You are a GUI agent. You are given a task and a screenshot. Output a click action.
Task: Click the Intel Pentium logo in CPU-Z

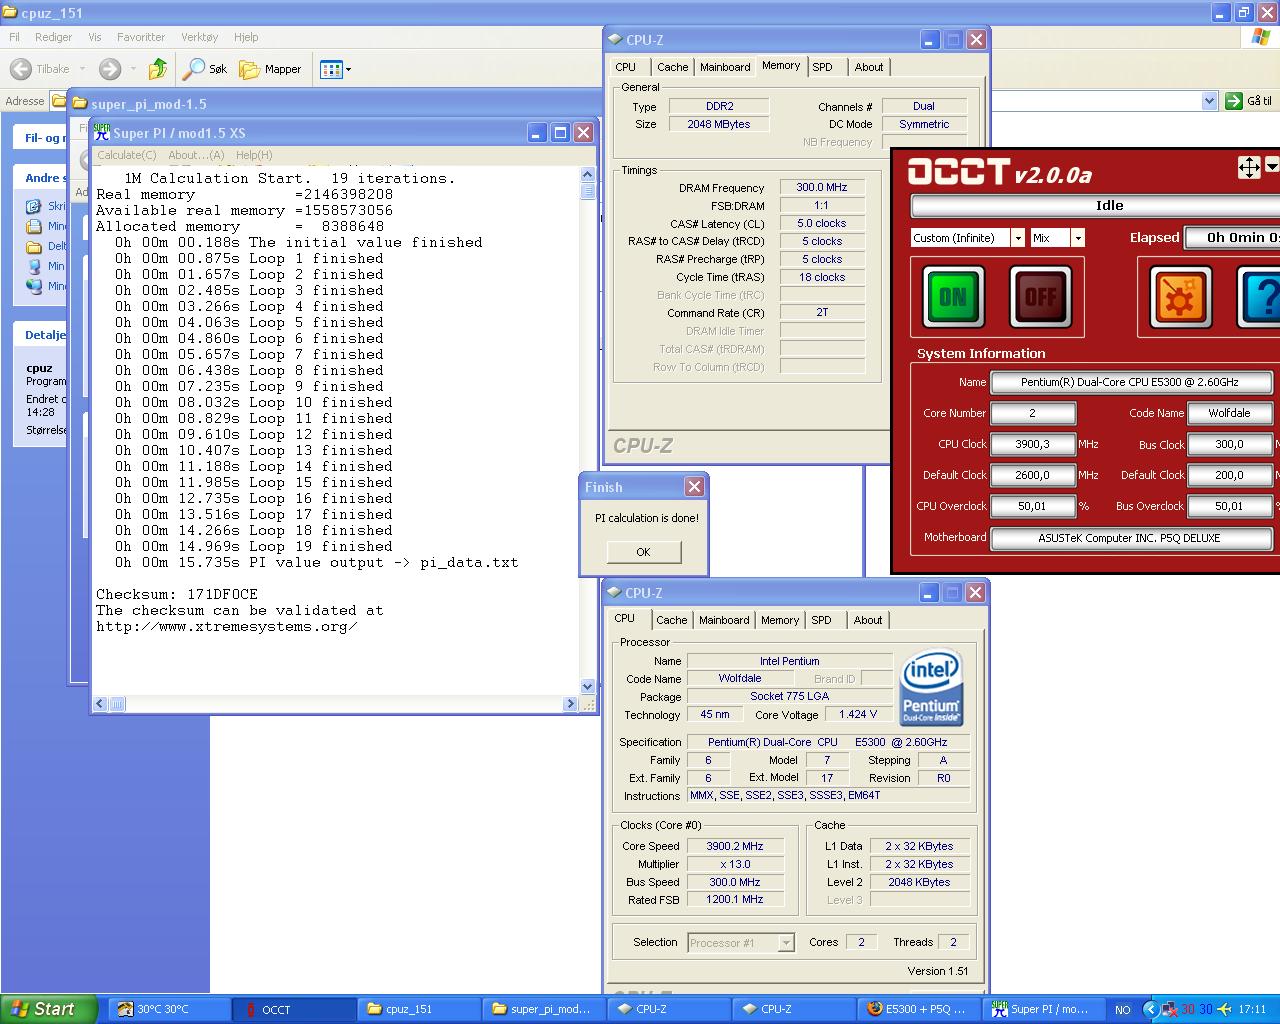931,687
